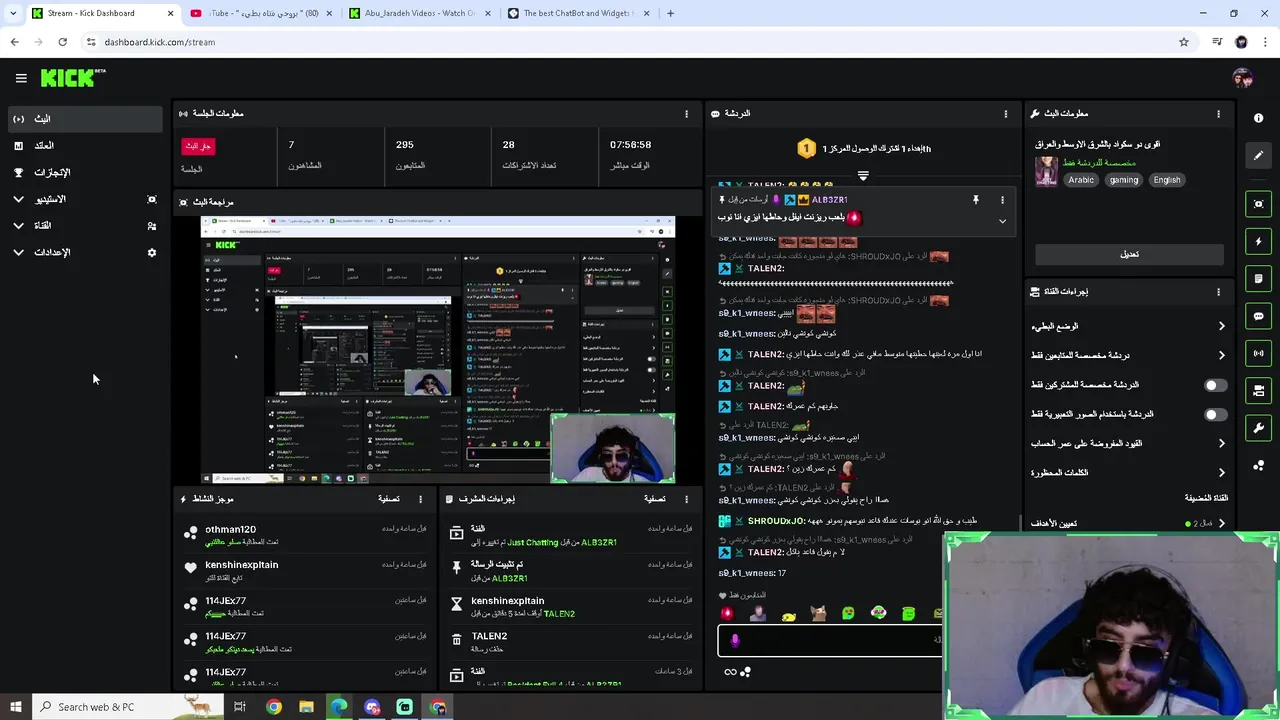Screen dimensions: 1280x720
Task: Click the info icon in right rail
Action: click(1258, 118)
